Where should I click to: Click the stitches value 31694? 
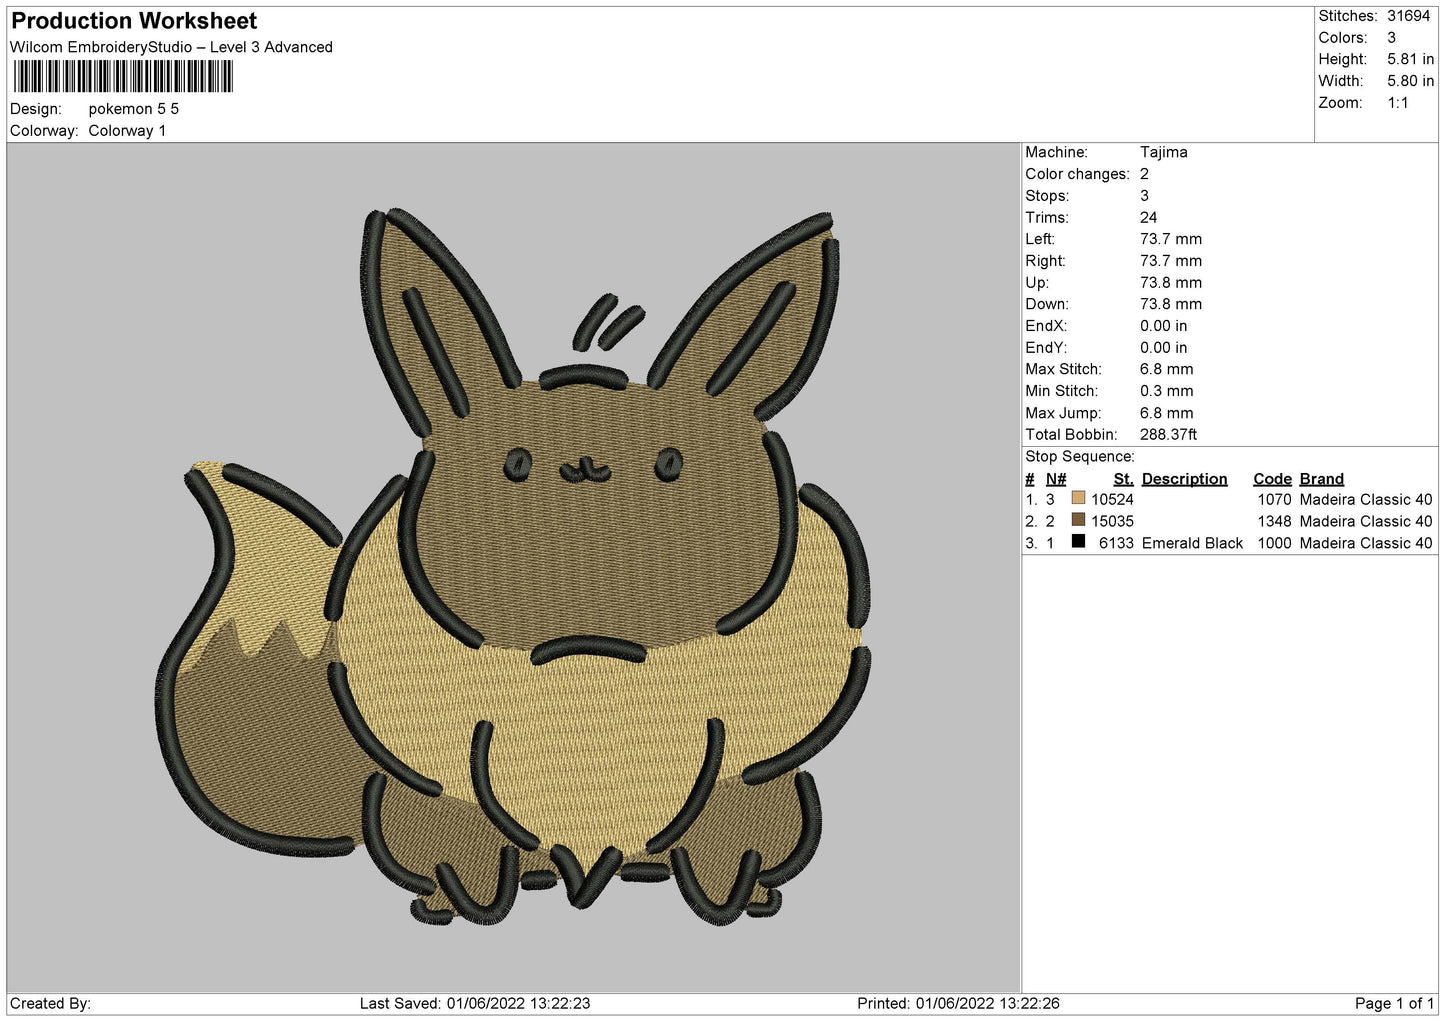[1409, 16]
